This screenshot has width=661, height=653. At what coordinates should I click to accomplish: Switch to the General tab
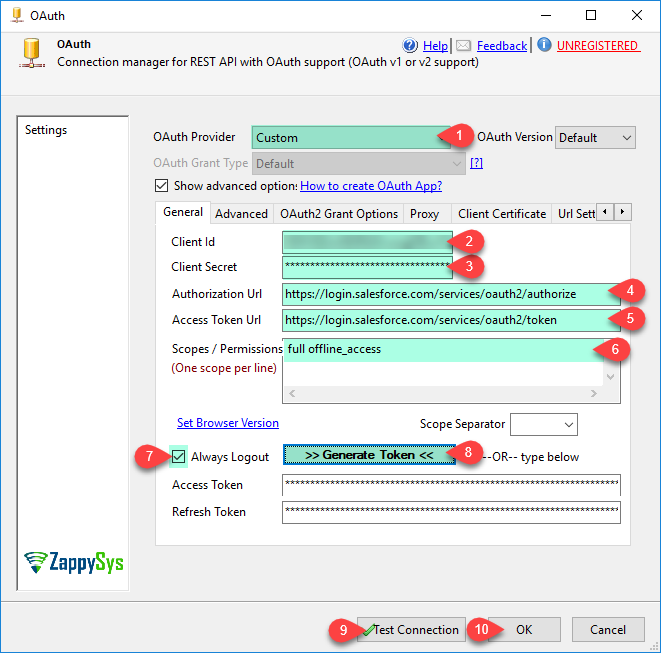click(183, 212)
